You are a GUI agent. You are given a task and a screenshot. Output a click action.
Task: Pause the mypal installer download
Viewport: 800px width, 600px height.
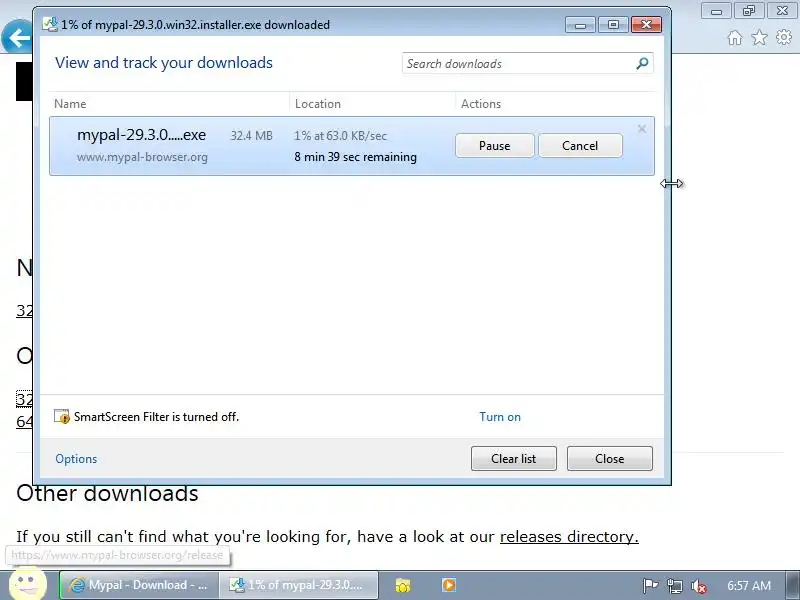click(494, 146)
